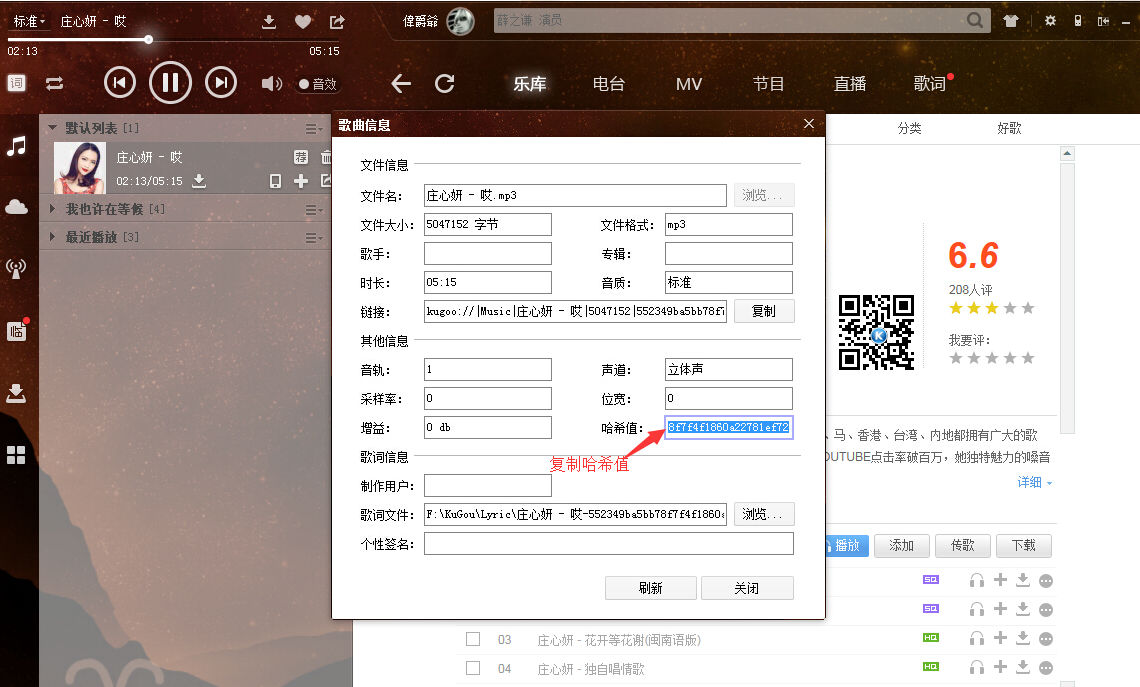Send the playlist song to mobile
Viewport: 1140px width, 687px height.
pos(275,181)
